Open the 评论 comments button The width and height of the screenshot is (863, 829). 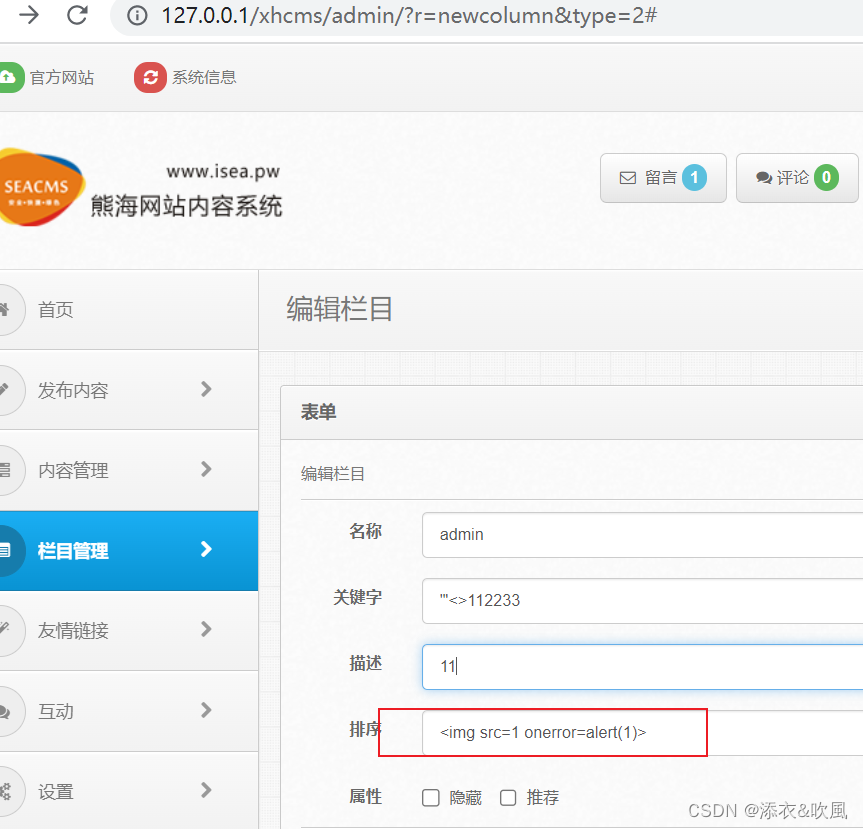point(797,177)
